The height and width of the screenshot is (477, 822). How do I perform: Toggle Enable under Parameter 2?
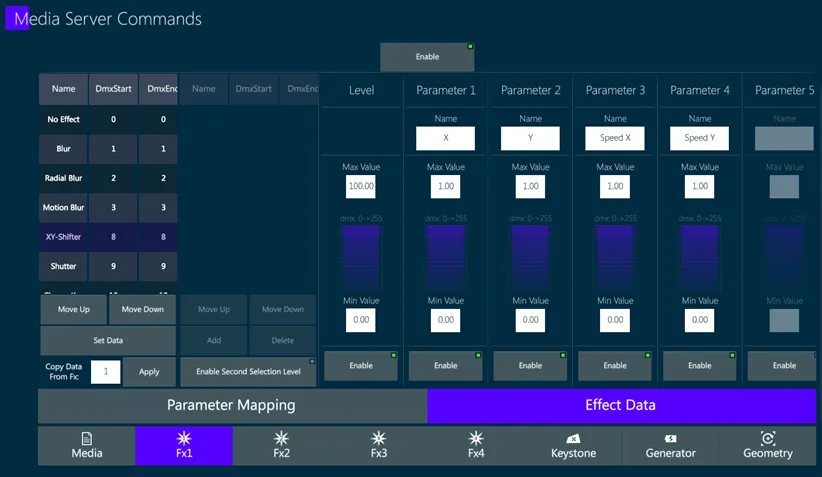pyautogui.click(x=531, y=365)
